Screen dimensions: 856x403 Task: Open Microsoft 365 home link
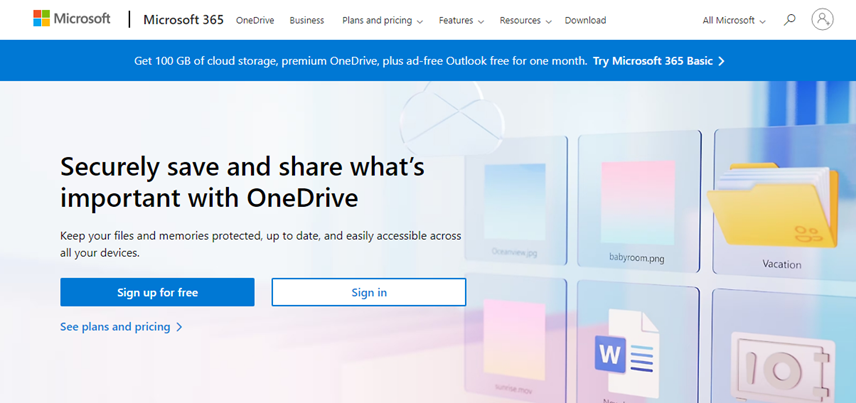pos(183,20)
